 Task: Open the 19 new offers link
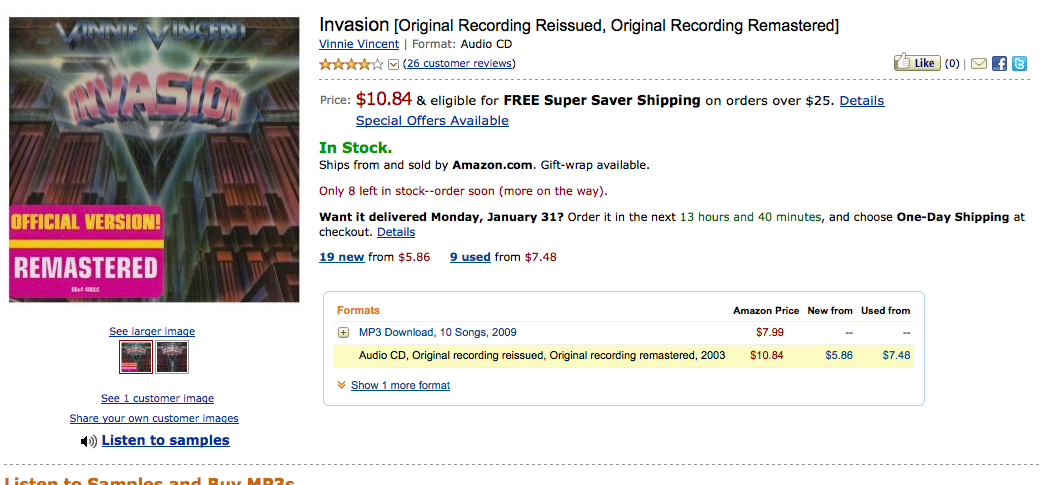(341, 257)
